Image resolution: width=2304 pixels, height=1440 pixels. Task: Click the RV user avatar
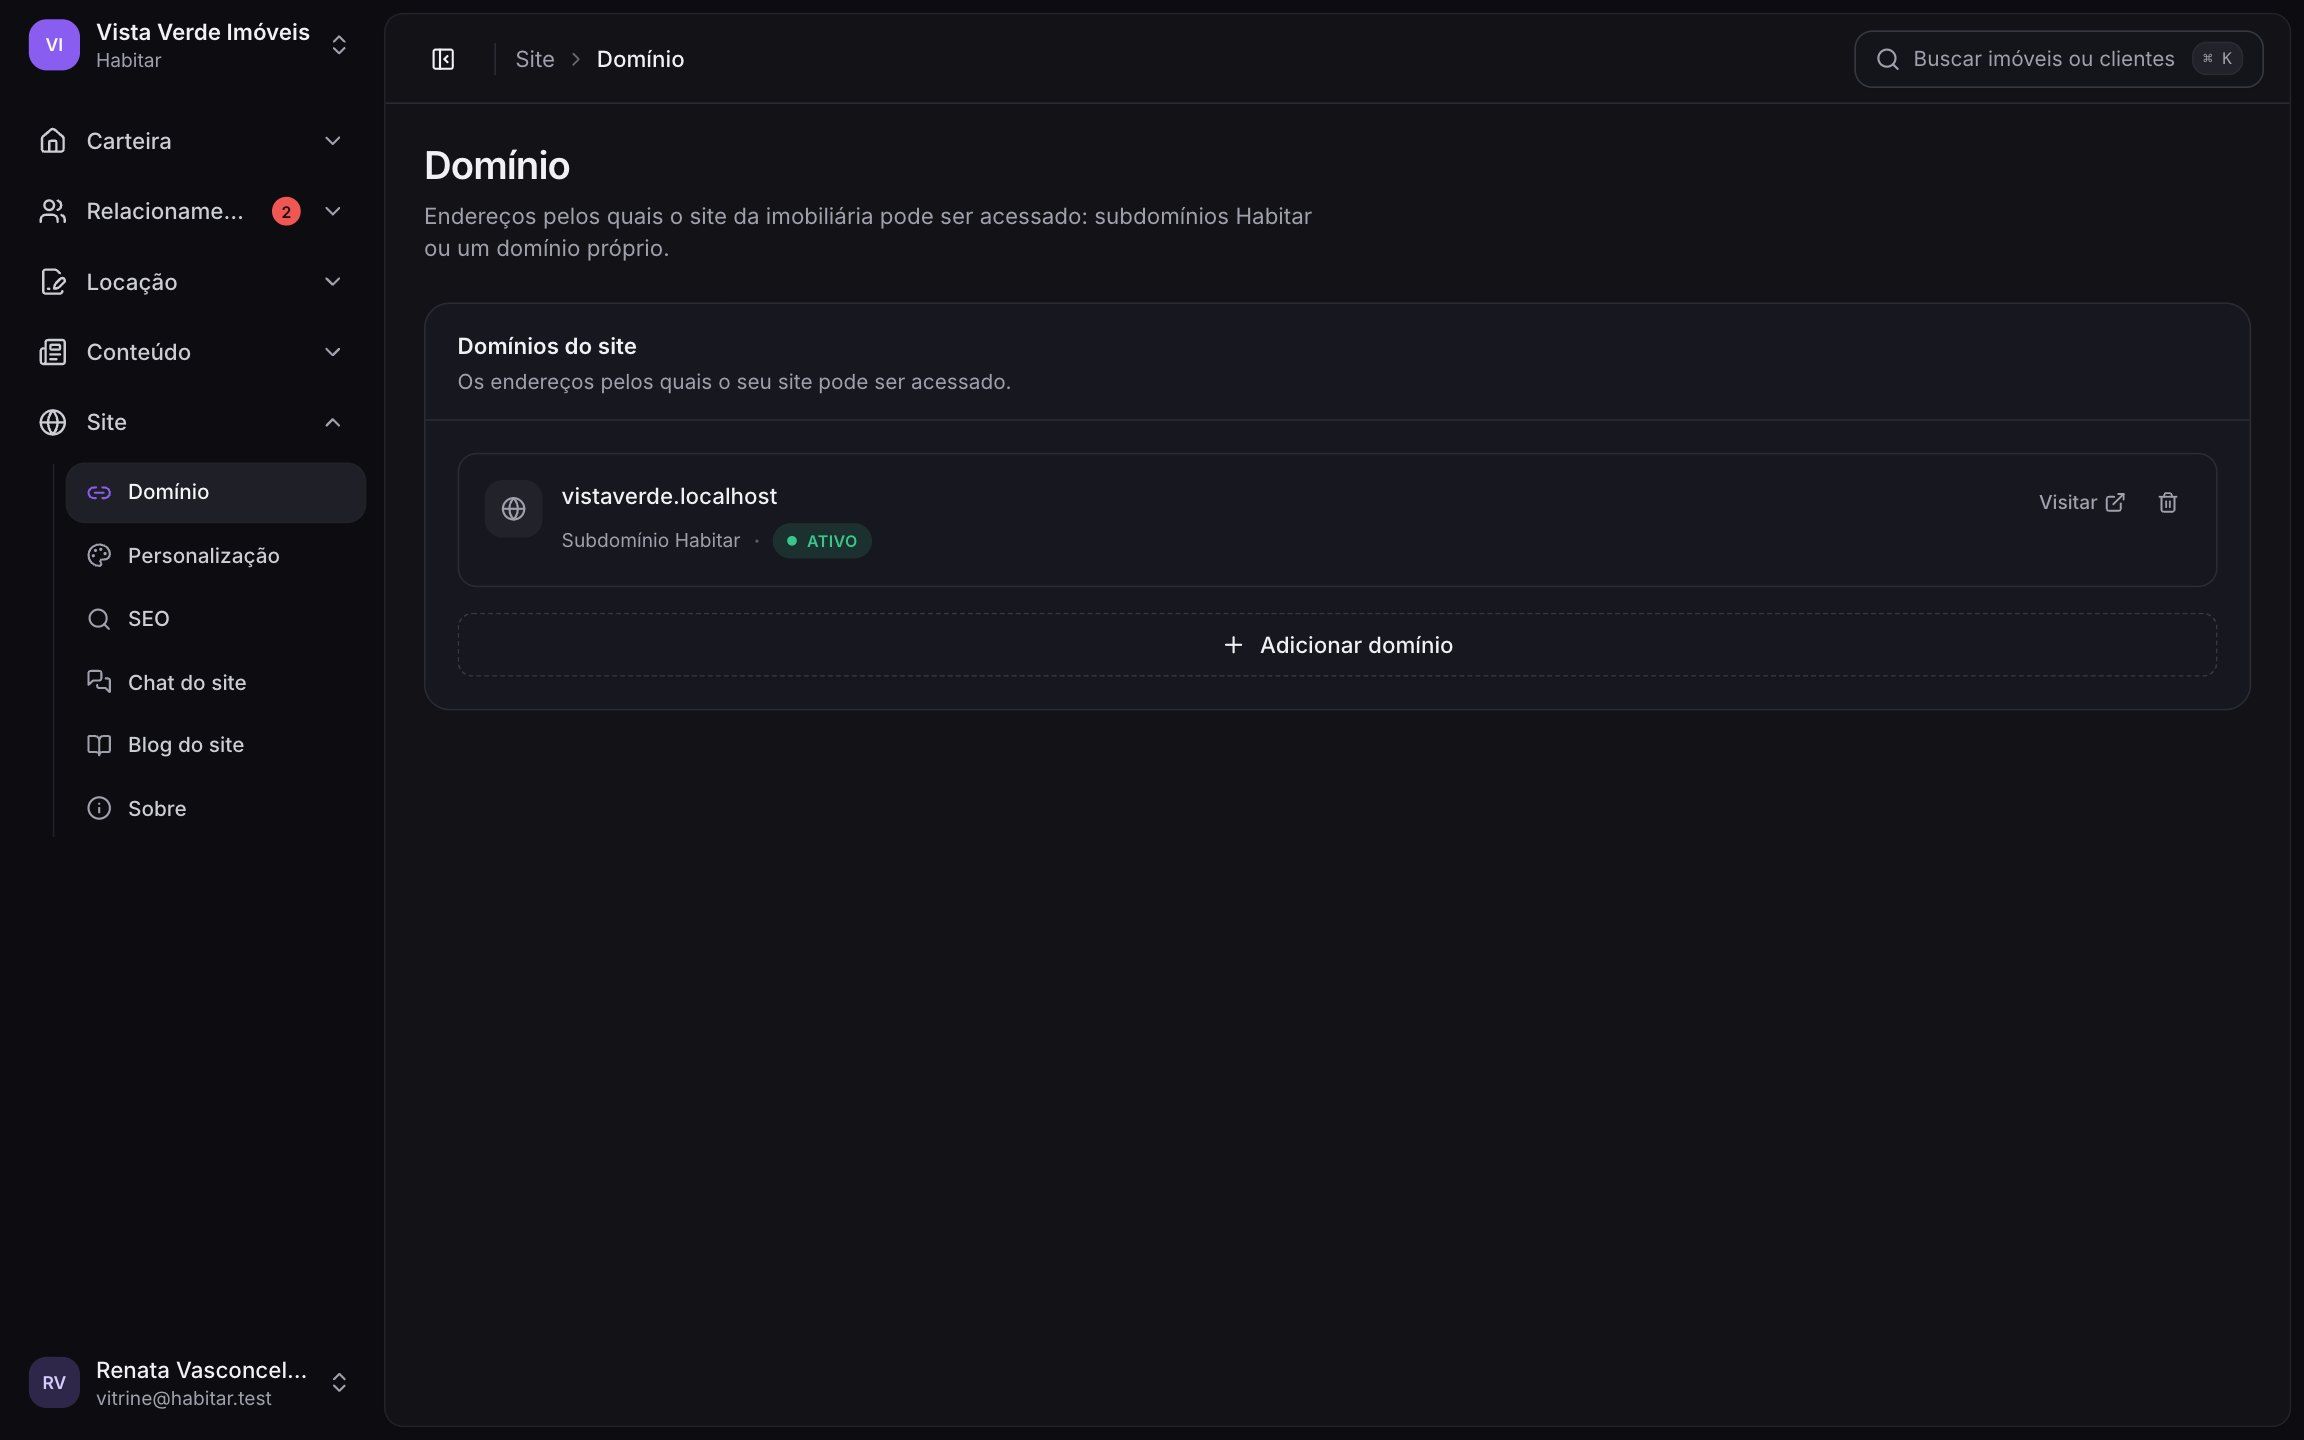[x=54, y=1382]
